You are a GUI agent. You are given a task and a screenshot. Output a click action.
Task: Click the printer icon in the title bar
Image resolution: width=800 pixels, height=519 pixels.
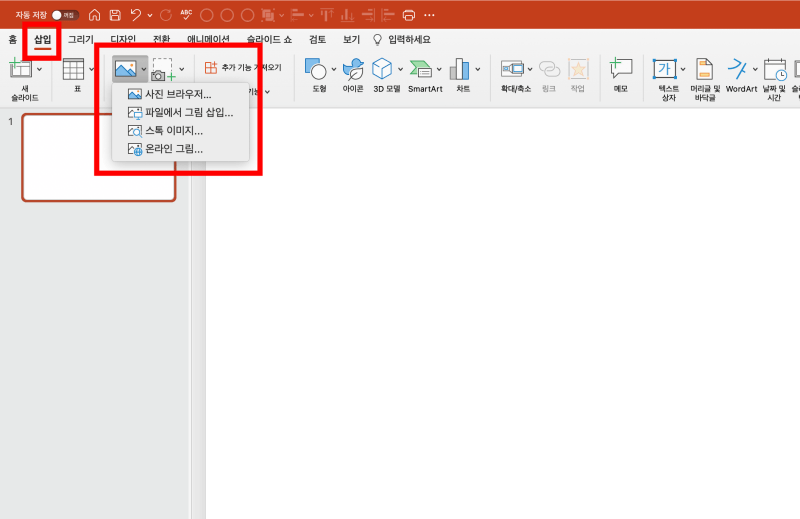pyautogui.click(x=409, y=15)
